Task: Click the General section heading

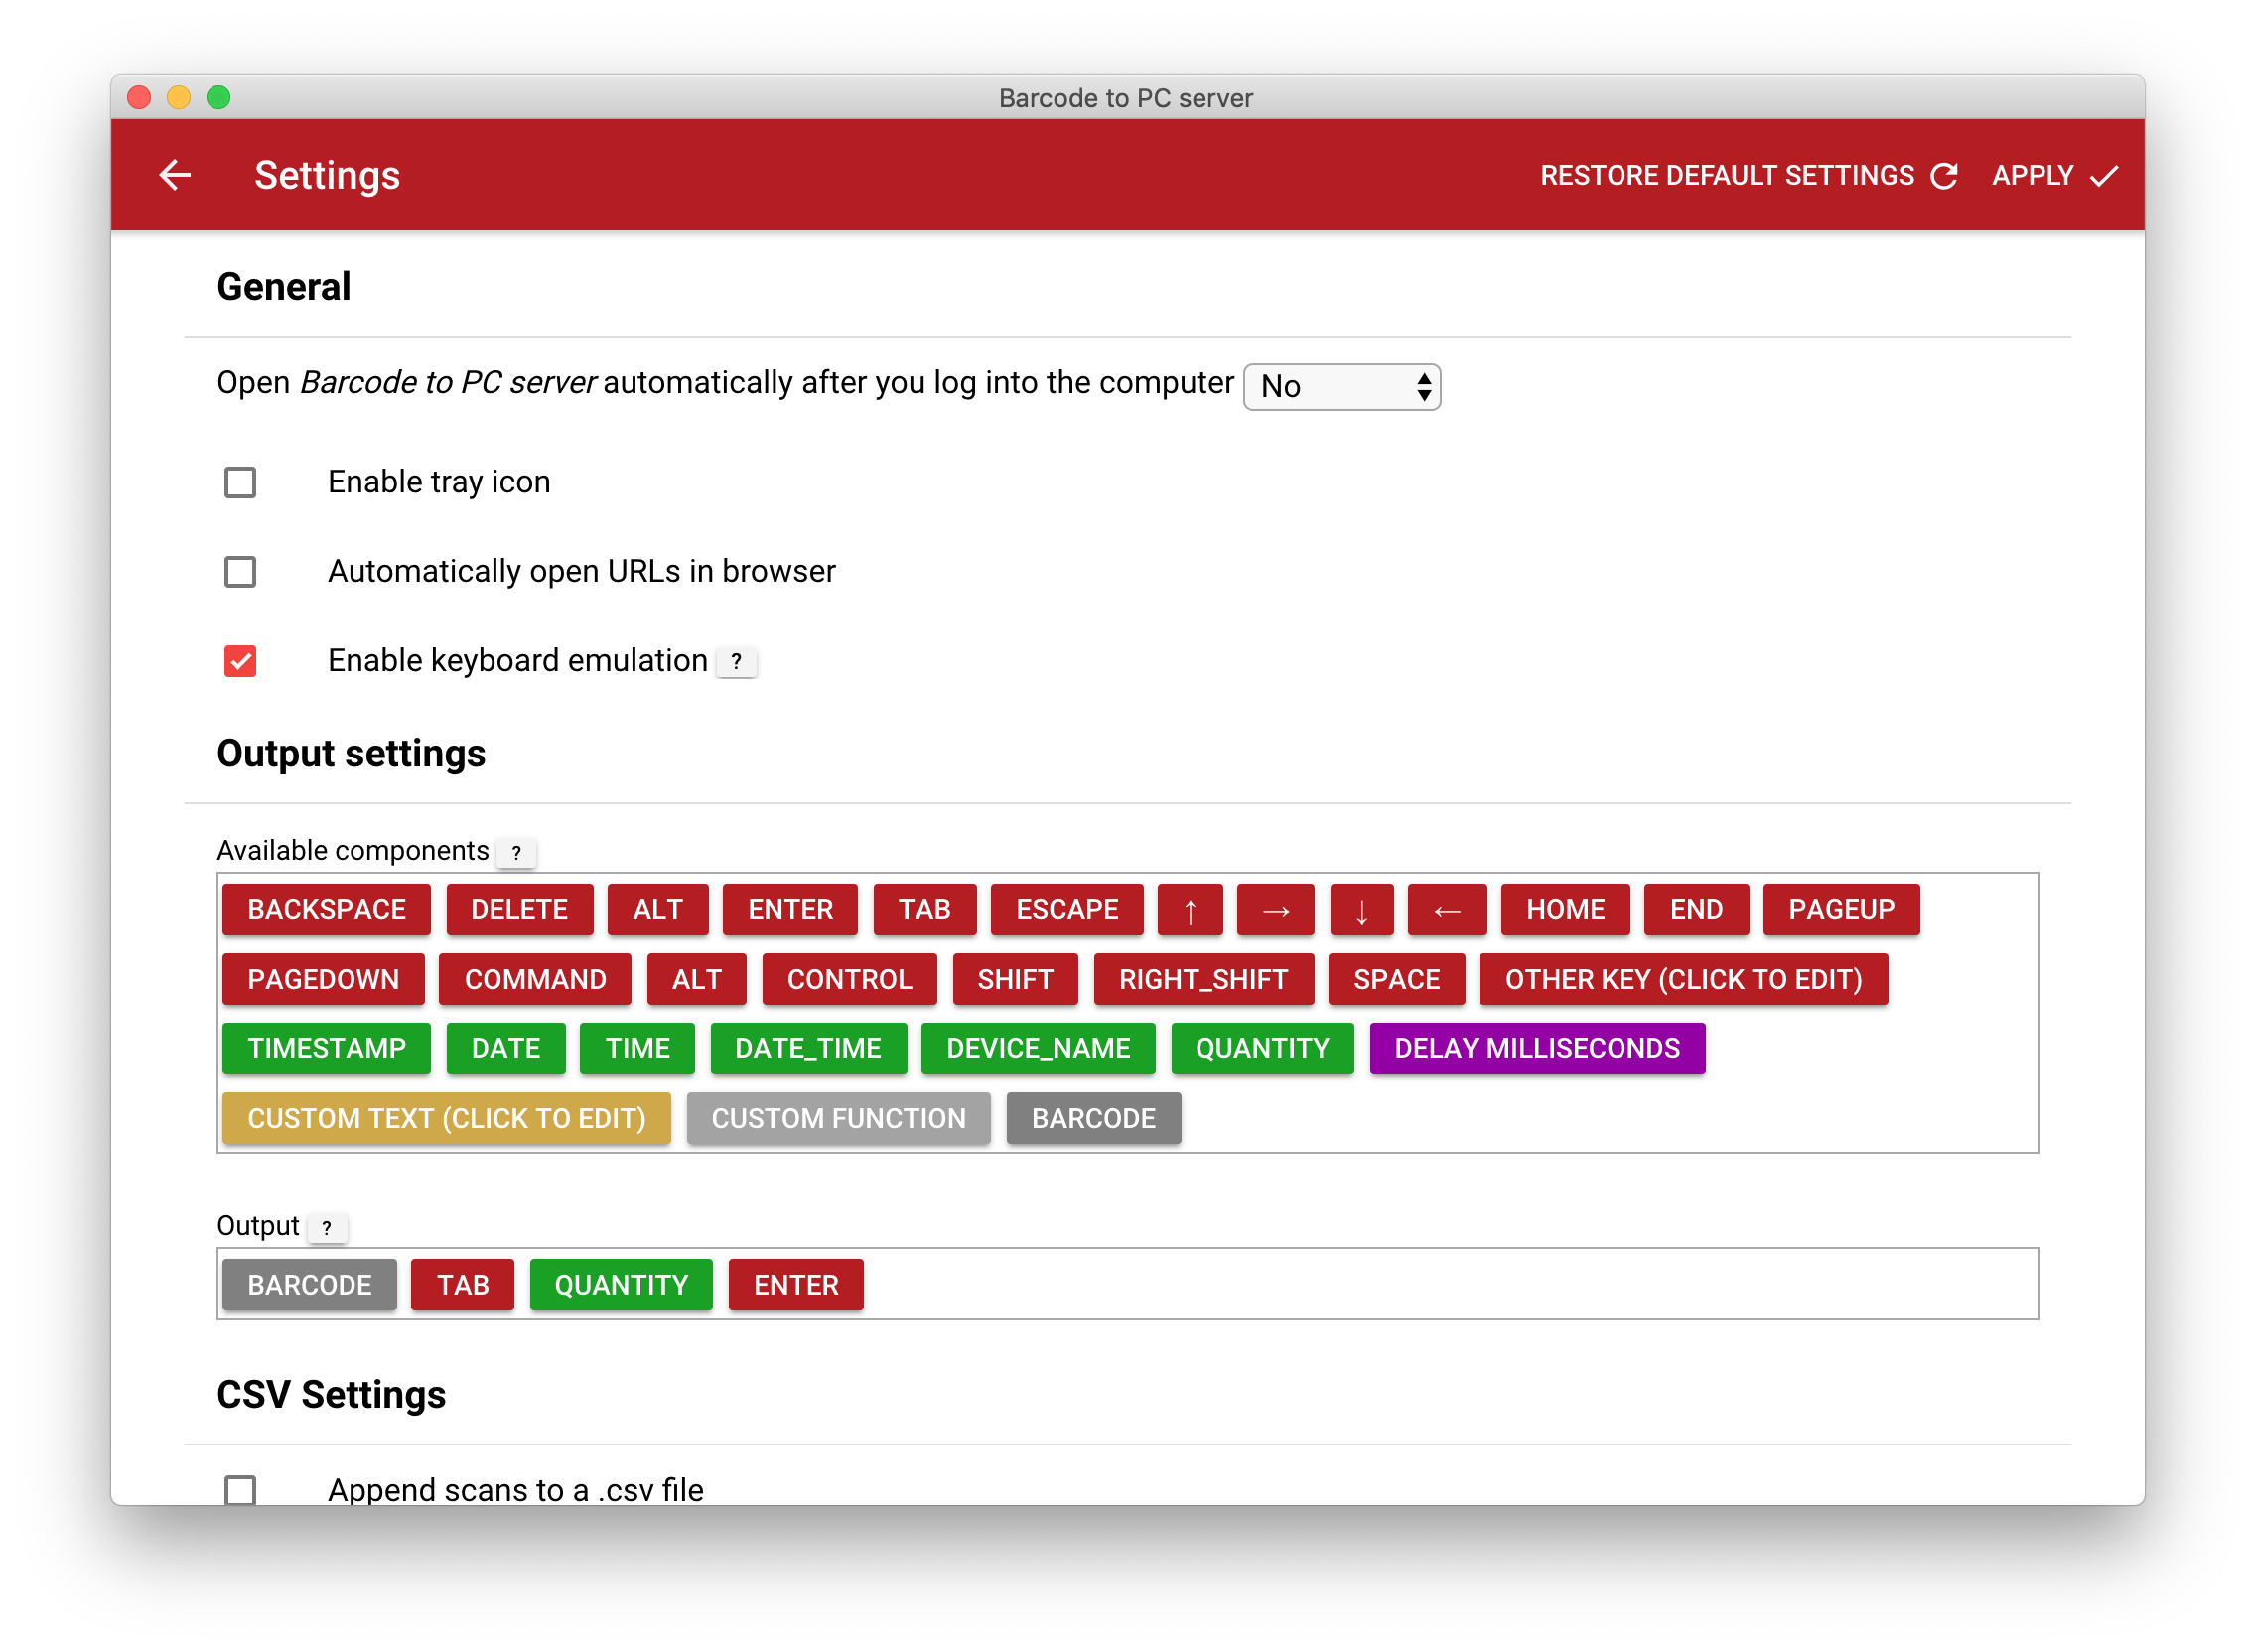Action: pos(284,287)
